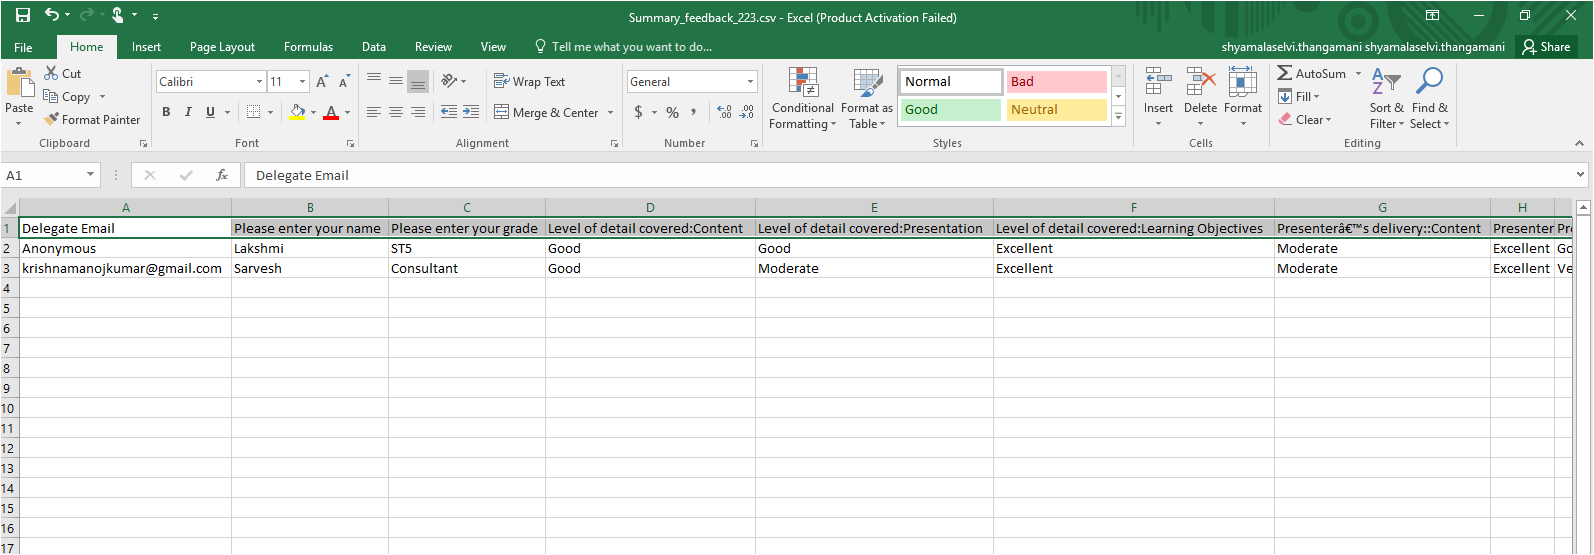Switch to the Formulas tab
The height and width of the screenshot is (555, 1594).
308,47
